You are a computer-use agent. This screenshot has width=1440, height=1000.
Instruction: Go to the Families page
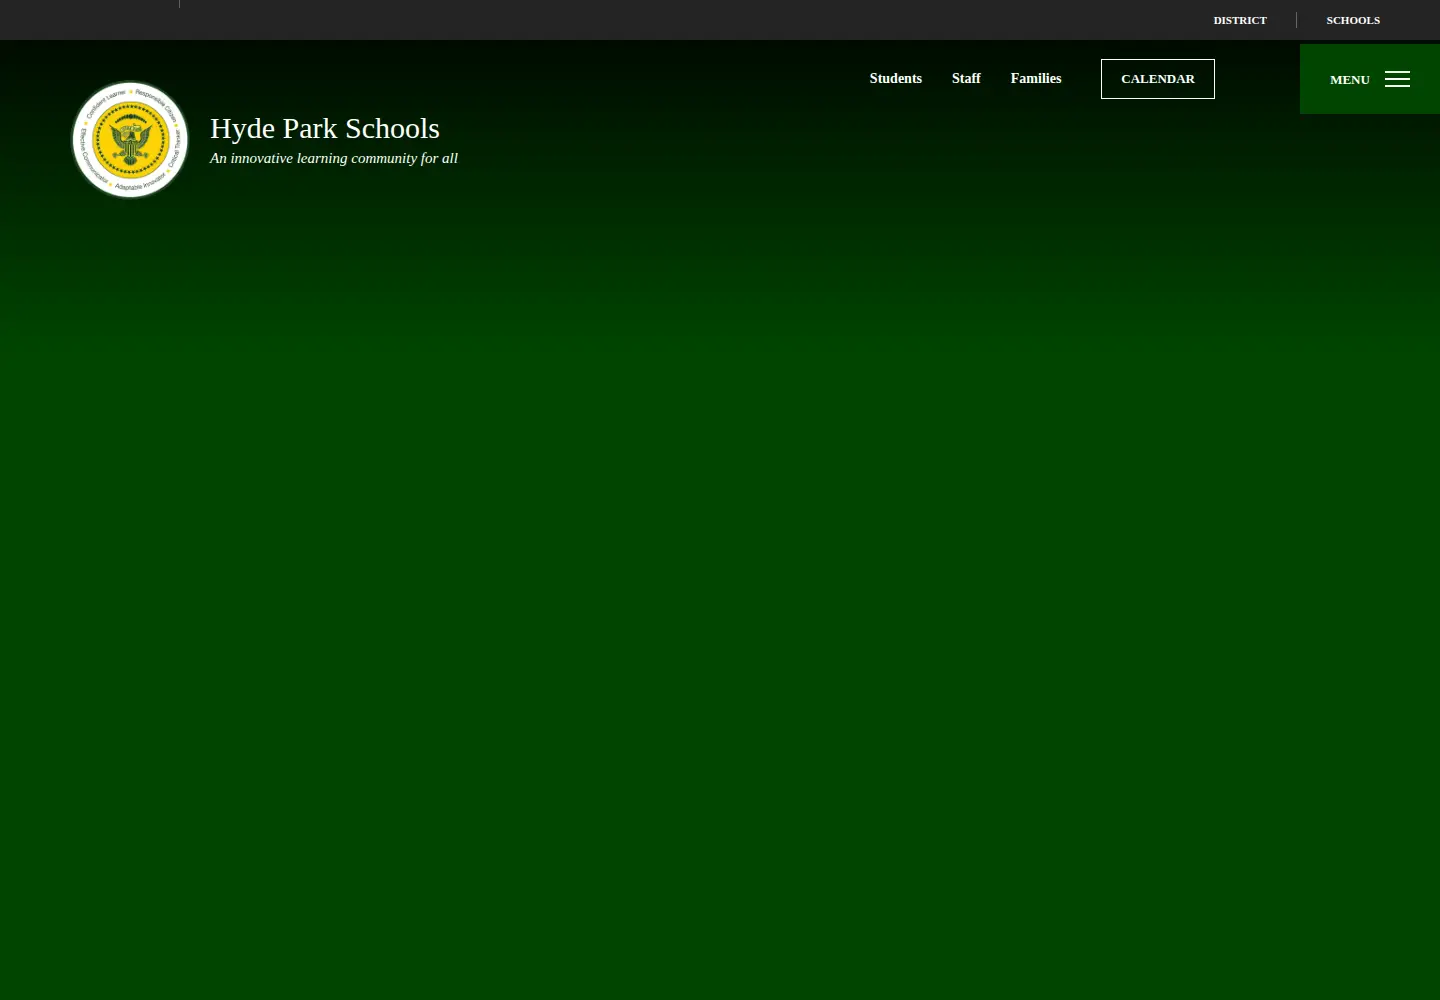(1036, 78)
